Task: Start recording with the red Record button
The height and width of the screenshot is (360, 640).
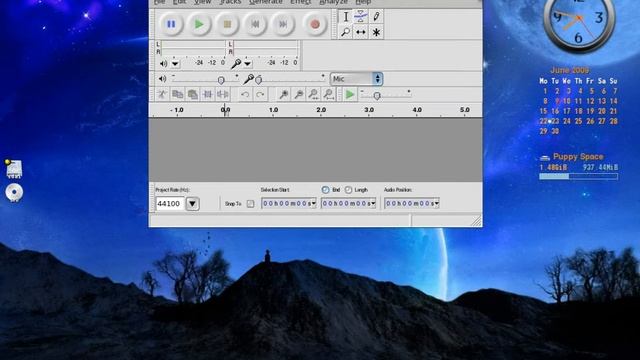Action: click(x=315, y=24)
